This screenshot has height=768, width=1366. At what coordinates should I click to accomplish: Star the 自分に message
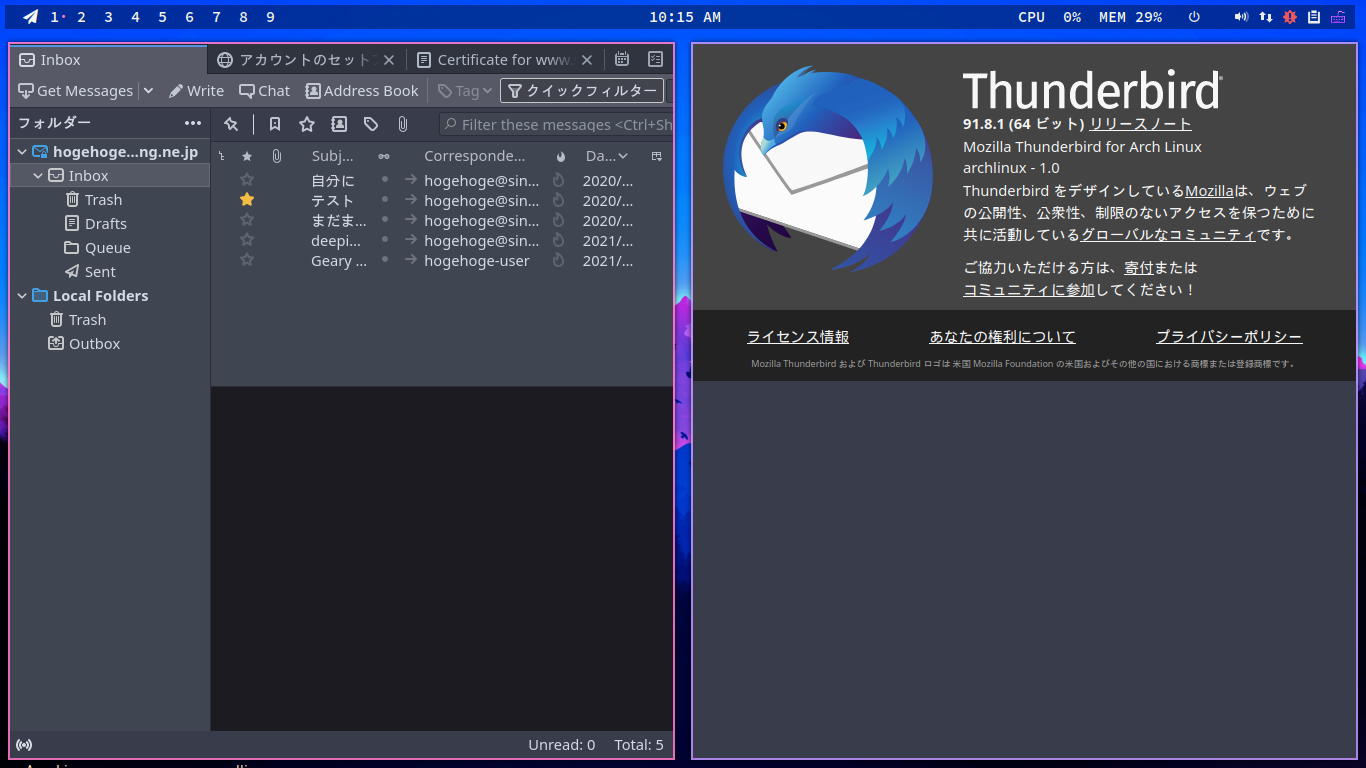pyautogui.click(x=247, y=180)
